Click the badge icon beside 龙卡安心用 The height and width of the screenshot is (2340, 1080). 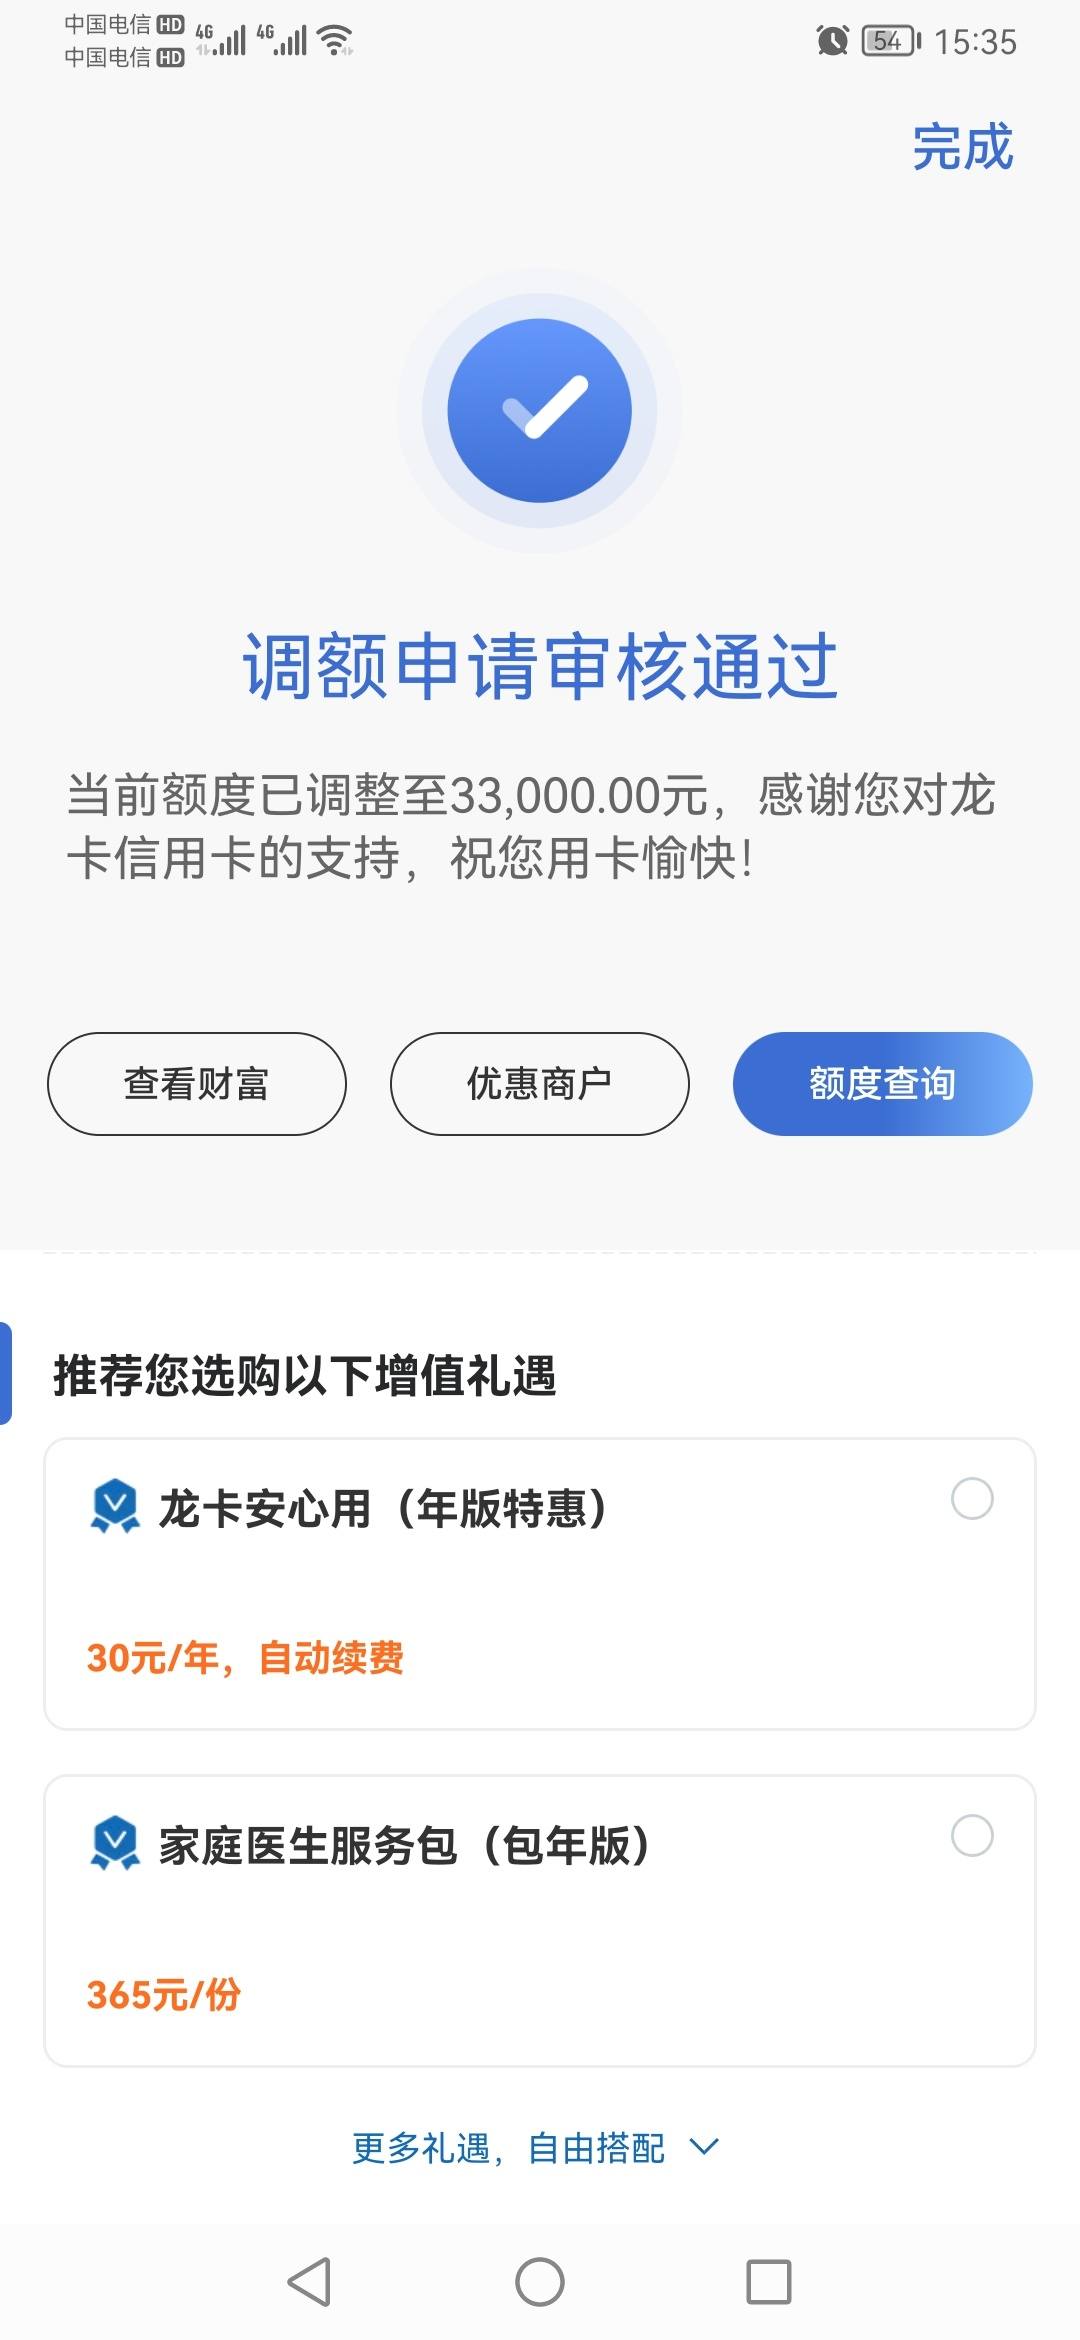point(115,1505)
